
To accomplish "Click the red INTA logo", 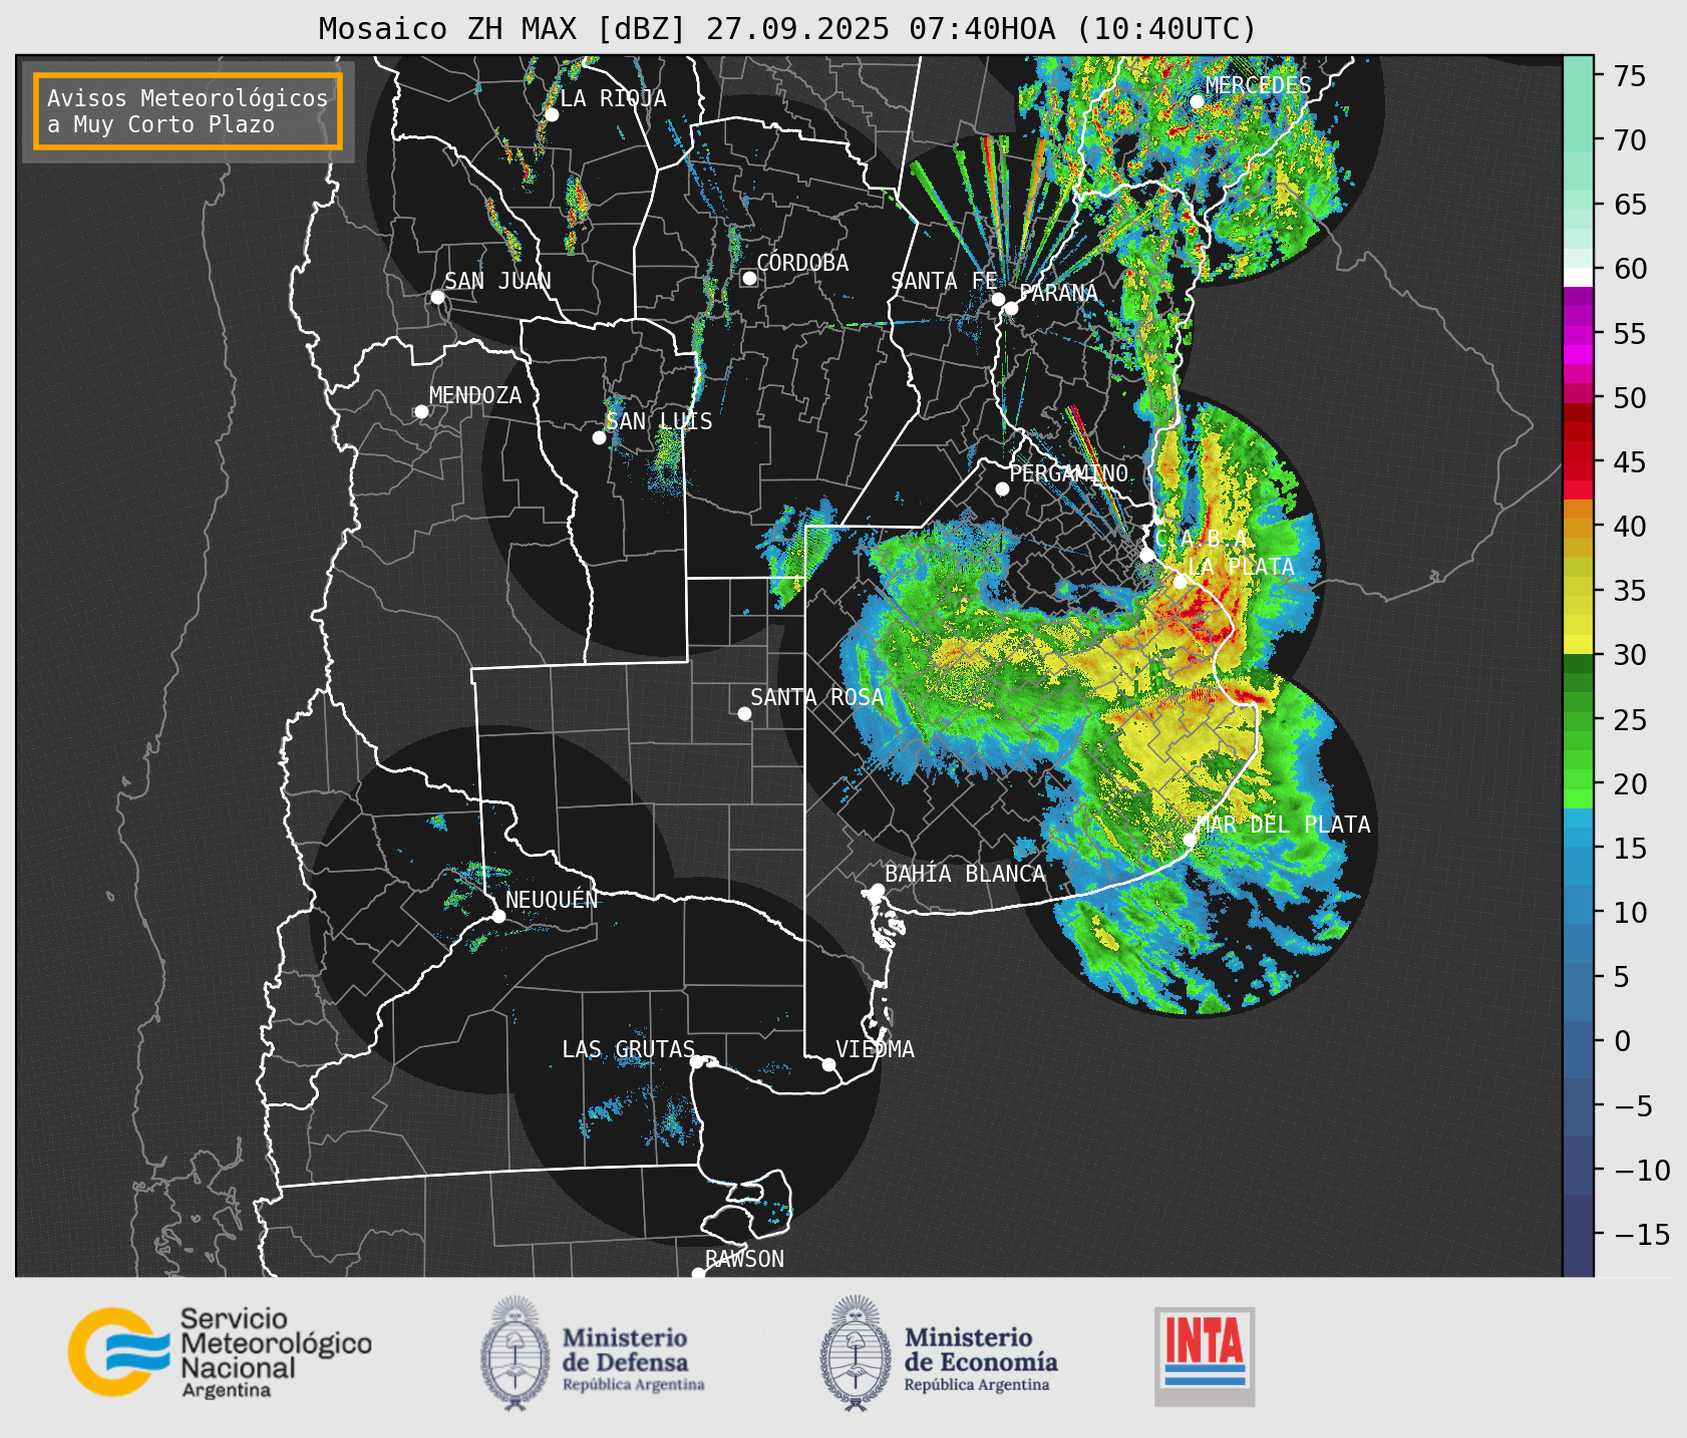I will [1204, 1356].
